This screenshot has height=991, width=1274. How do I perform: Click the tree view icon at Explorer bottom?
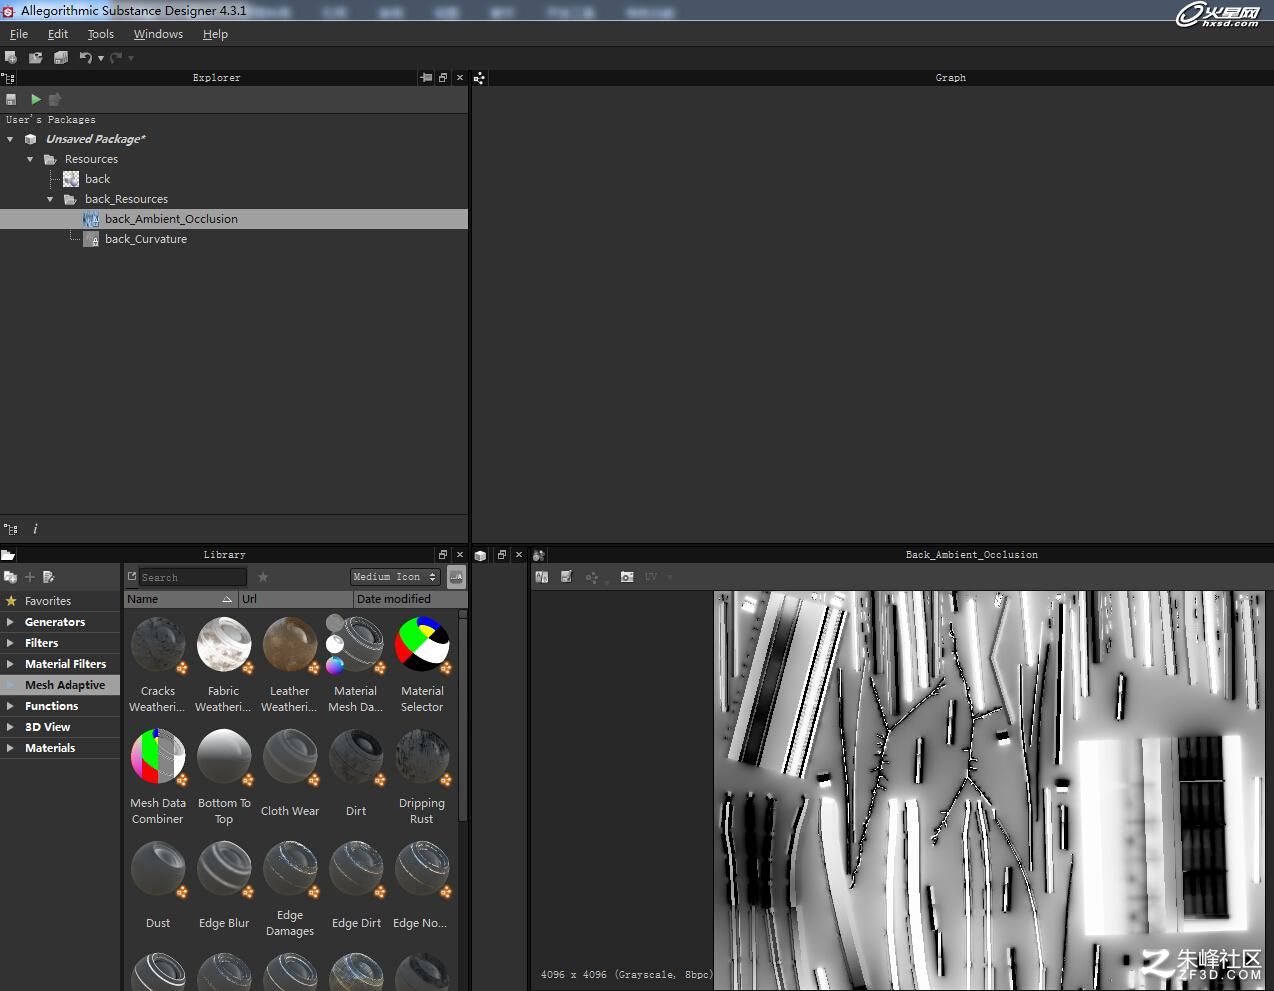pos(11,529)
